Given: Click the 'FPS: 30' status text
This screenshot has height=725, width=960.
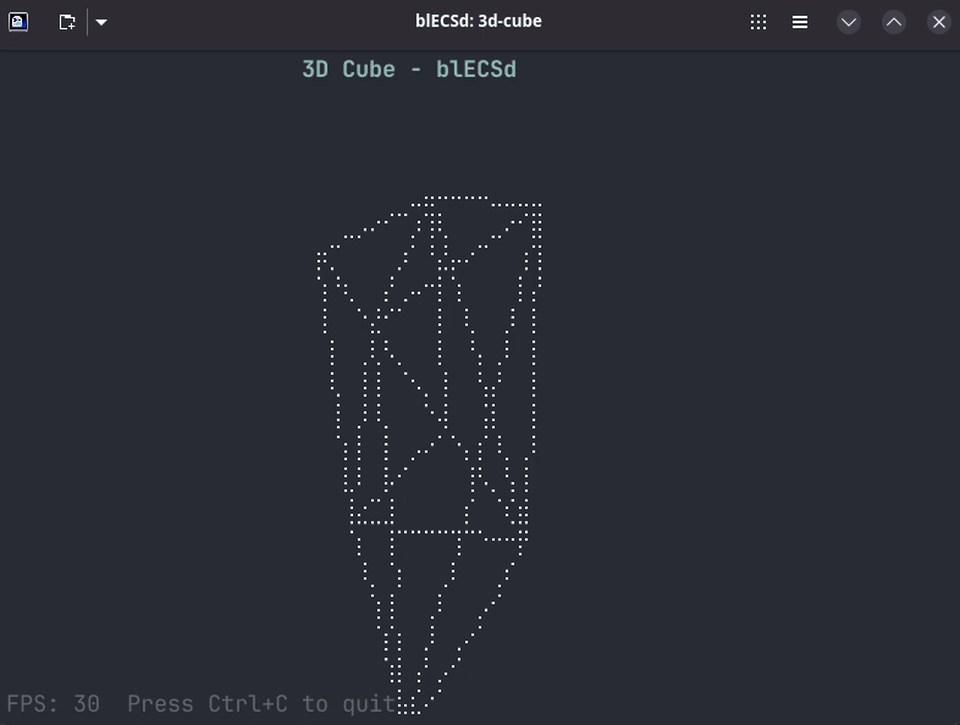Looking at the screenshot, I should click(53, 704).
